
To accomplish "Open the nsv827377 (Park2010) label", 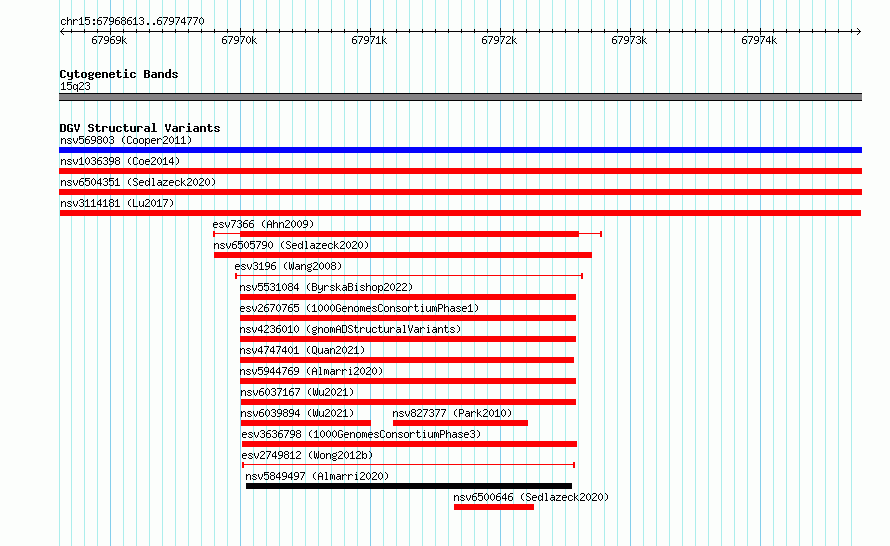I will [452, 413].
